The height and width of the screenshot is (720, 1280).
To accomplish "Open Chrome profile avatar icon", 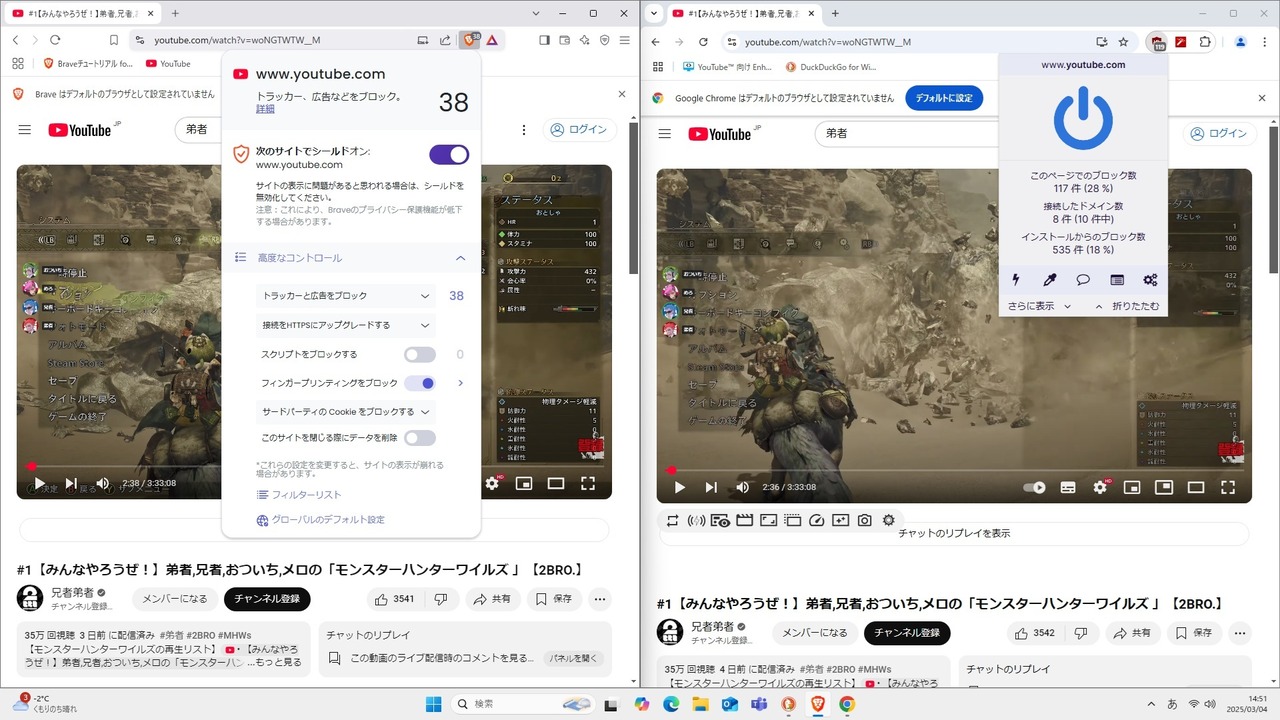I will (x=1240, y=42).
